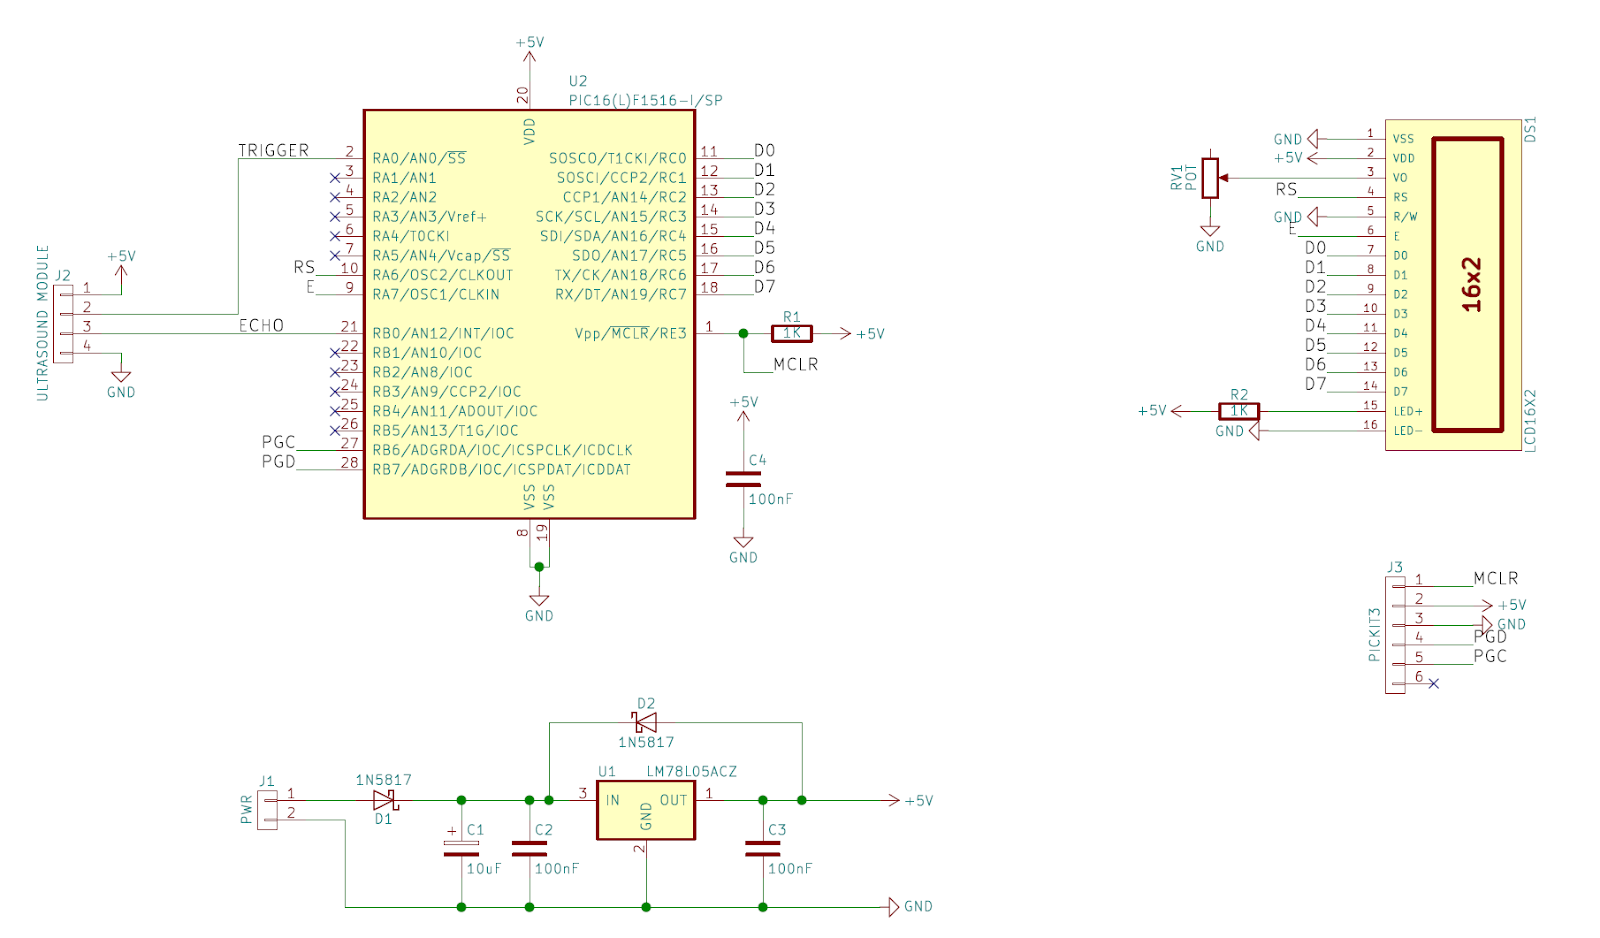Select the J3 PICKIT3 connector symbol
The width and height of the screenshot is (1600, 938).
(1395, 634)
